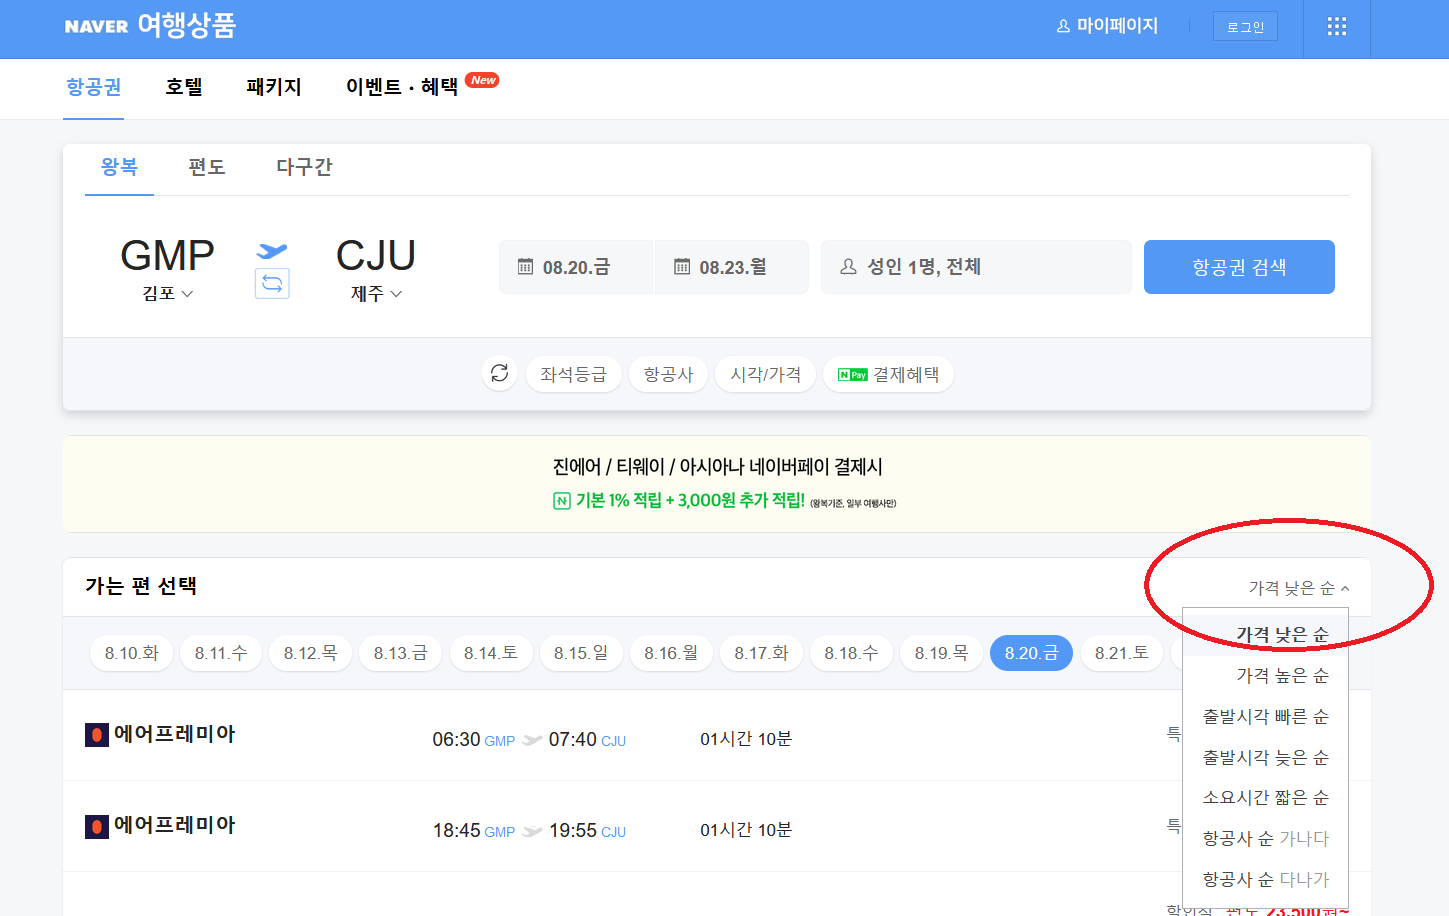Image resolution: width=1449 pixels, height=916 pixels.
Task: Open the 패키지 tab
Action: pyautogui.click(x=274, y=87)
